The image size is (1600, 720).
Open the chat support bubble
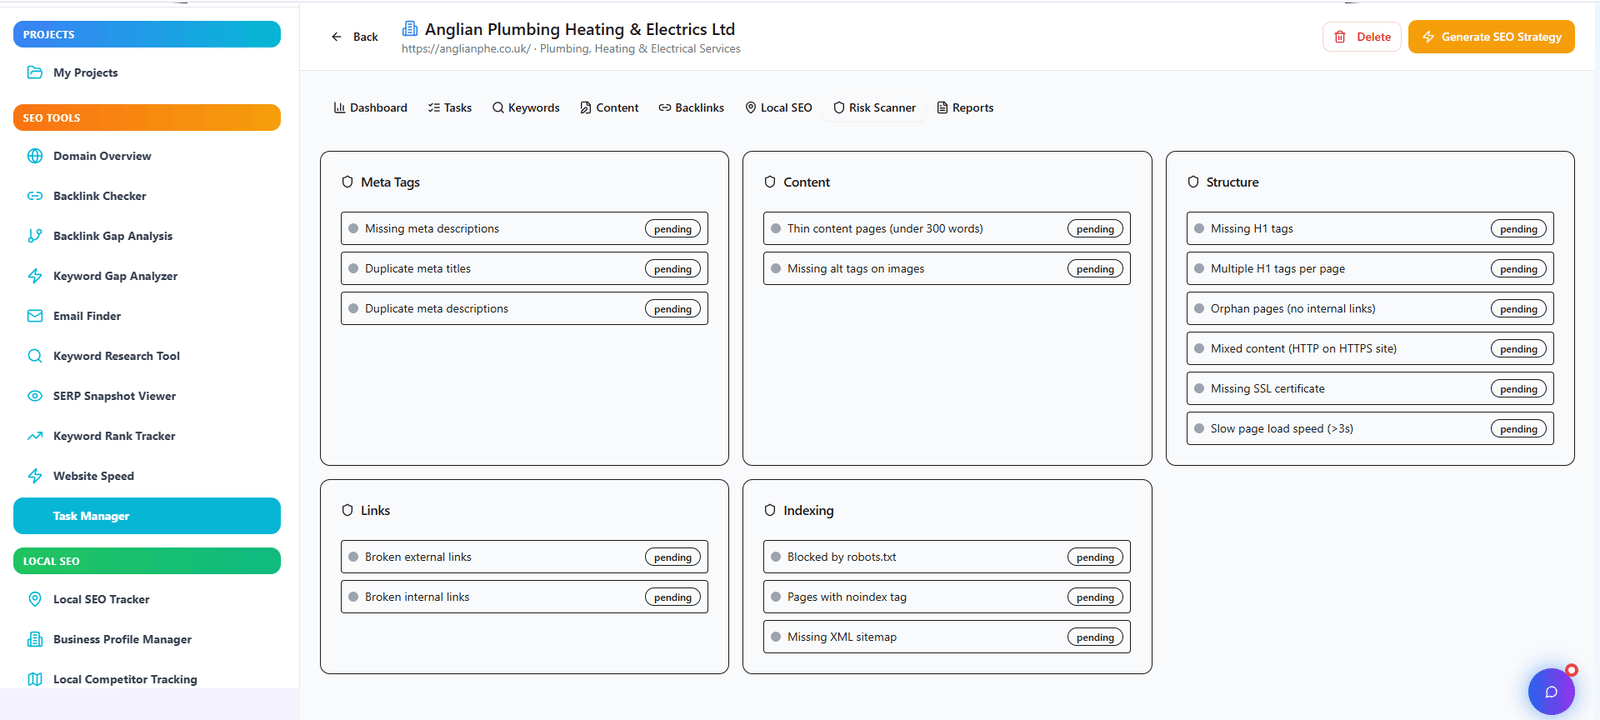click(x=1551, y=691)
